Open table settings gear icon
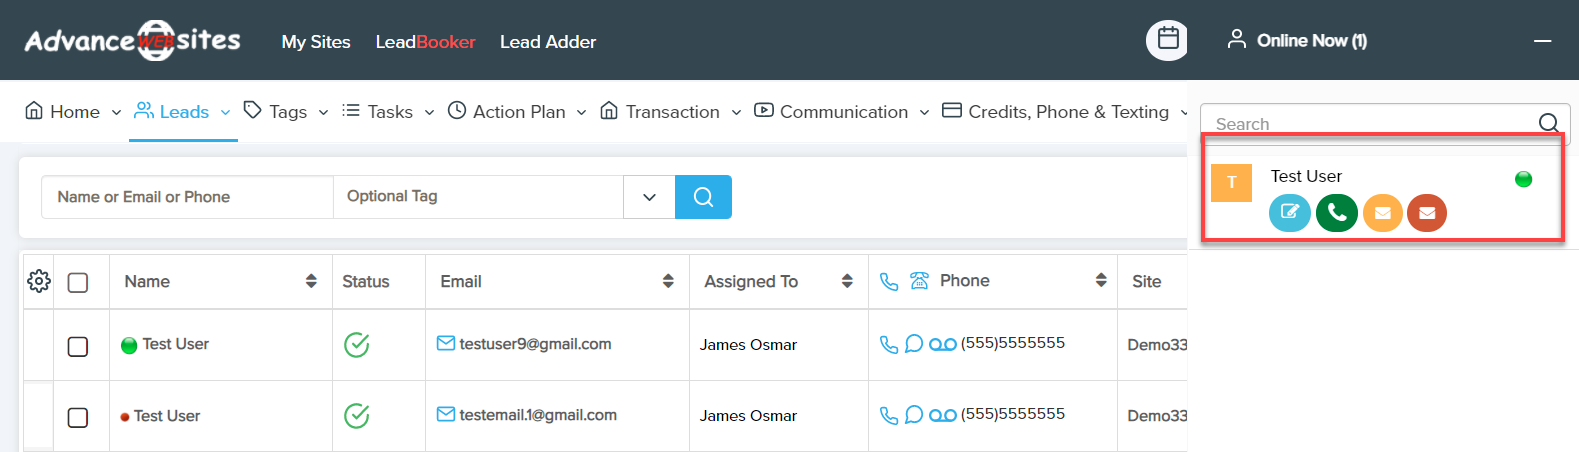Image resolution: width=1579 pixels, height=452 pixels. (x=39, y=282)
